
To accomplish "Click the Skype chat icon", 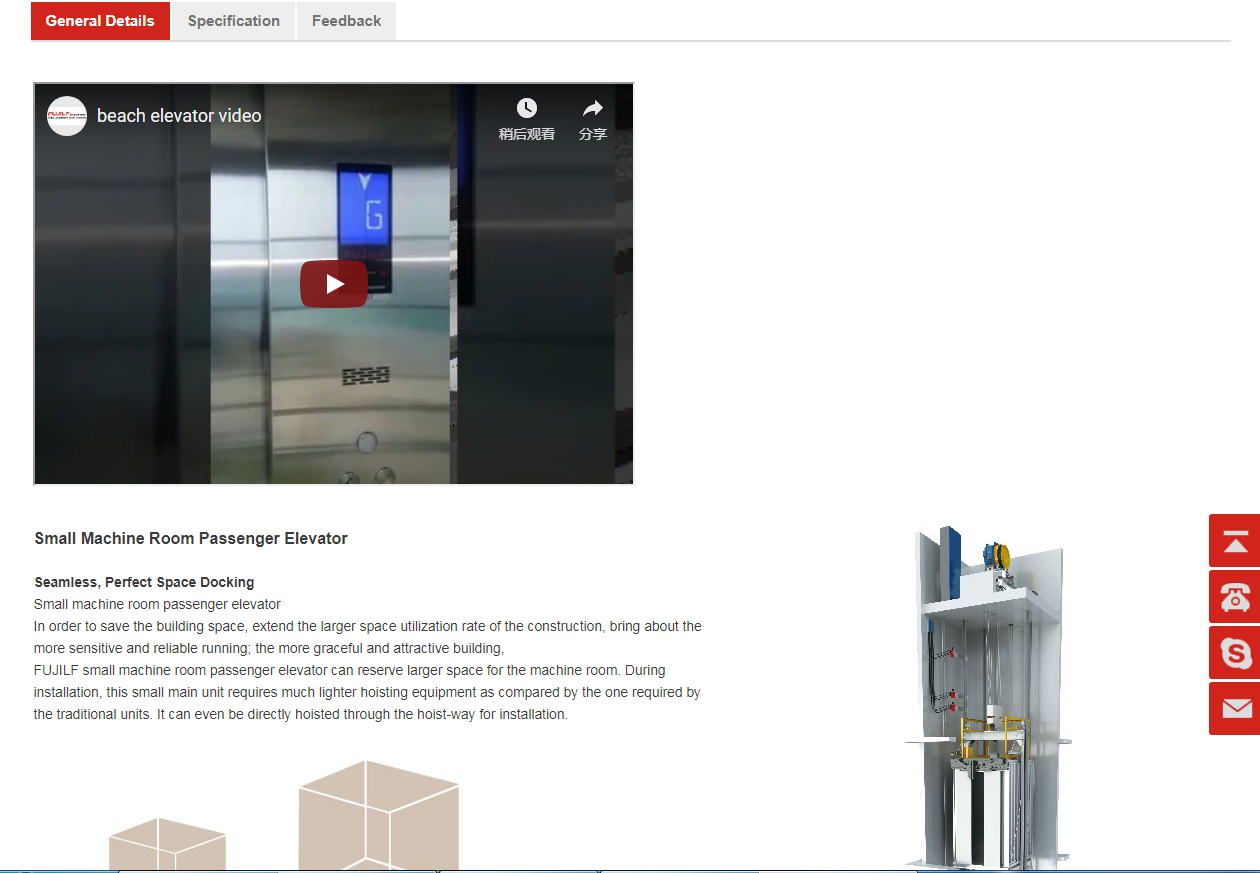I will tap(1236, 653).
